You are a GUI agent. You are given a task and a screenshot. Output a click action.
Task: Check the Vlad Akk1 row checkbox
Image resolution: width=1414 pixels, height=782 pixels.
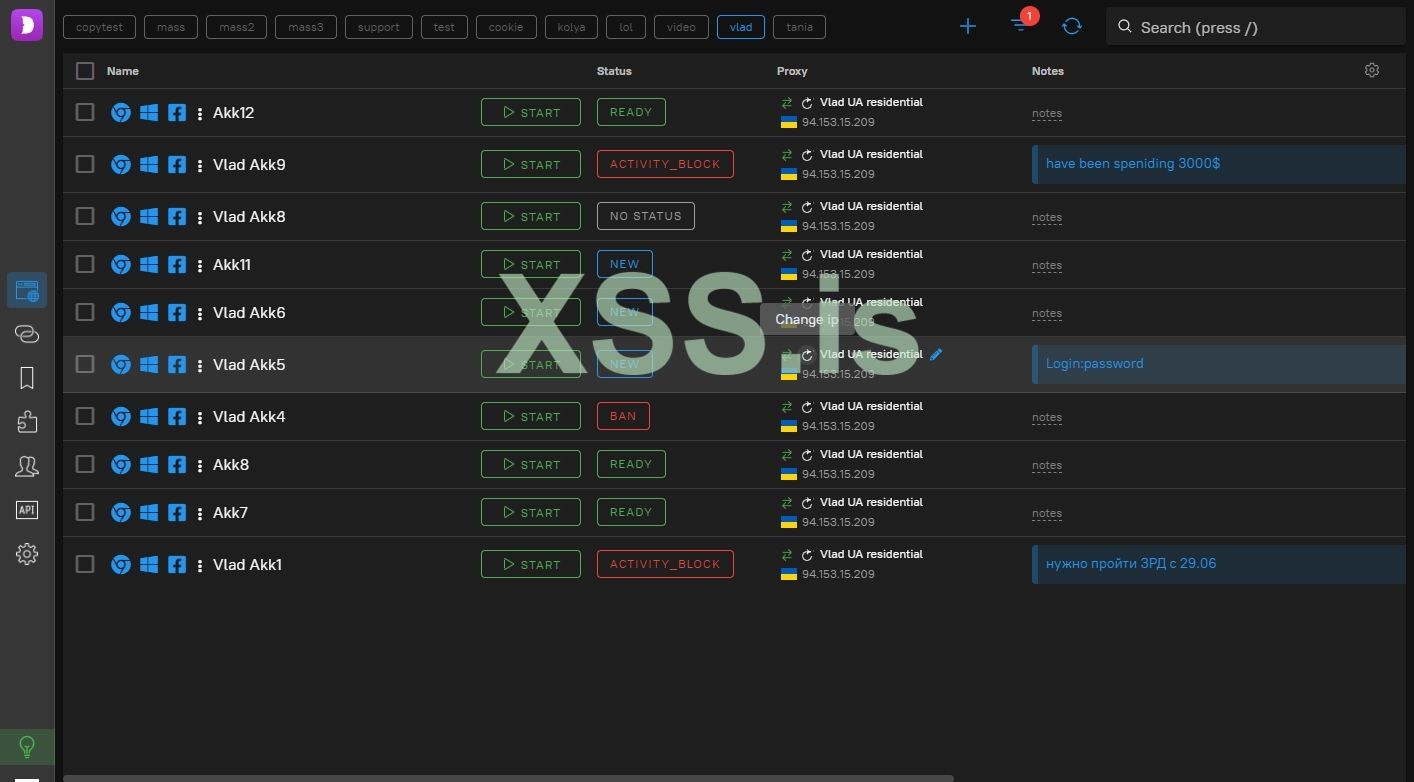pyautogui.click(x=85, y=564)
